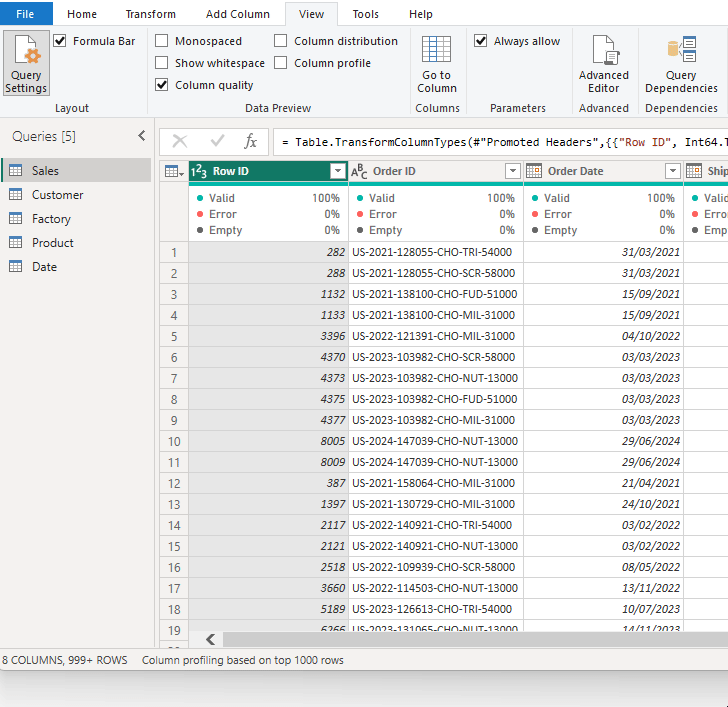
Task: Select the Factory query
Action: click(77, 219)
